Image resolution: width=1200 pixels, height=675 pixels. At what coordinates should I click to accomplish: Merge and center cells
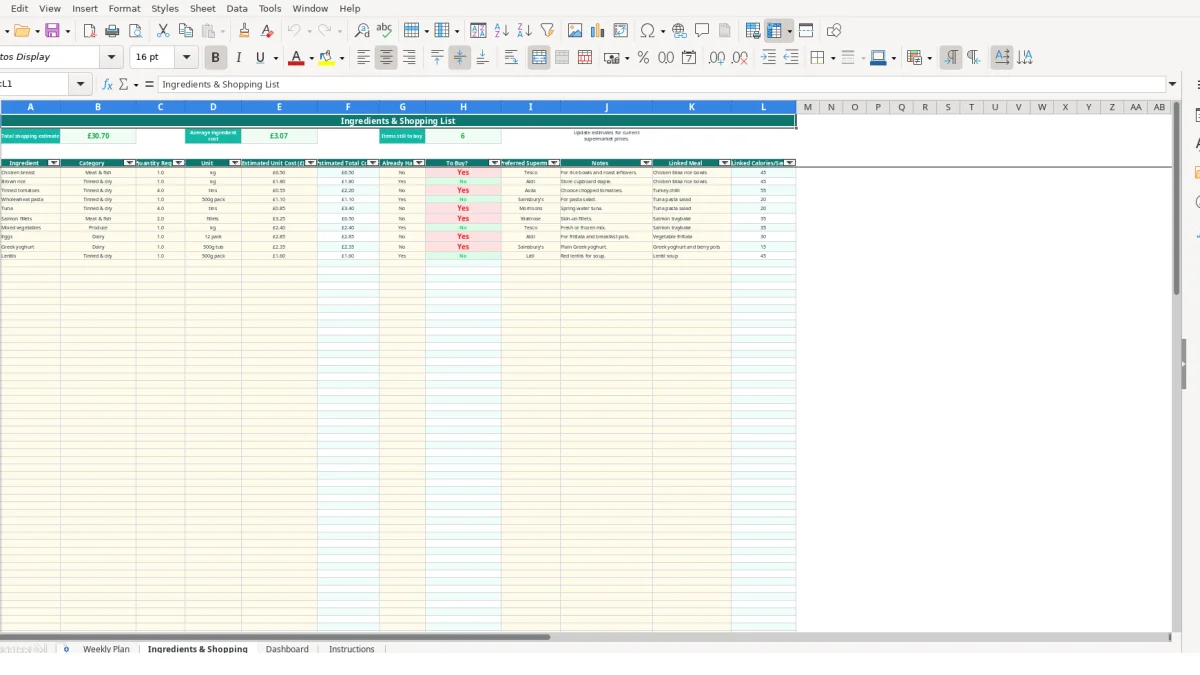point(539,58)
